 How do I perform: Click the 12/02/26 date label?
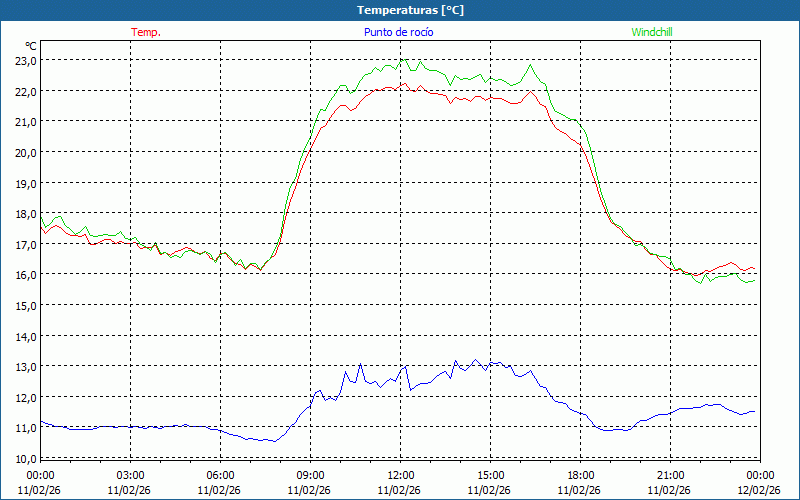click(759, 490)
